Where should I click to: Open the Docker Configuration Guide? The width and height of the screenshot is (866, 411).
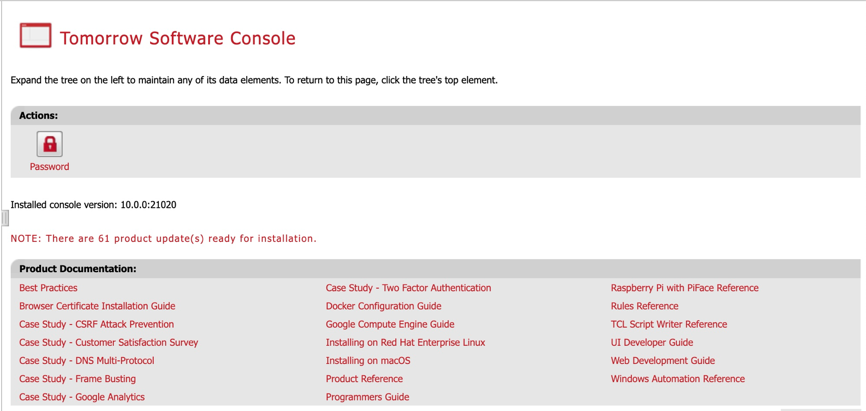[383, 306]
